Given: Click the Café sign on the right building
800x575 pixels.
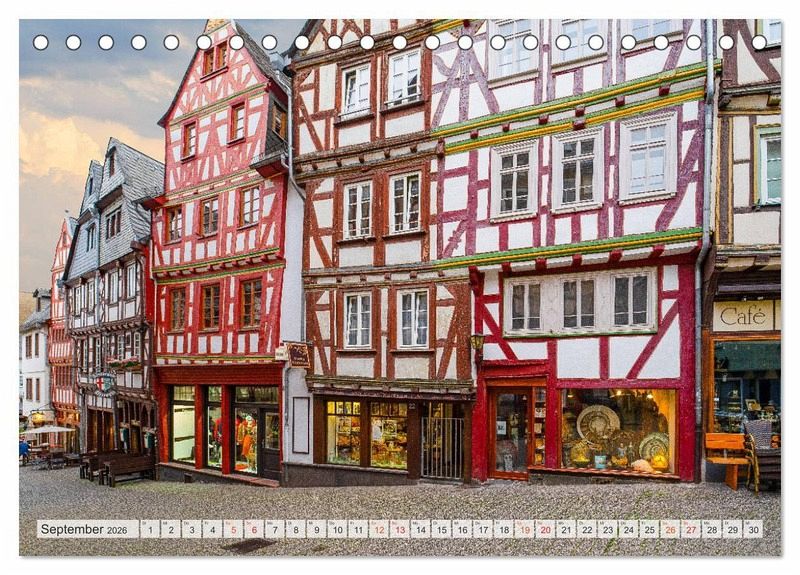Looking at the screenshot, I should point(743,316).
